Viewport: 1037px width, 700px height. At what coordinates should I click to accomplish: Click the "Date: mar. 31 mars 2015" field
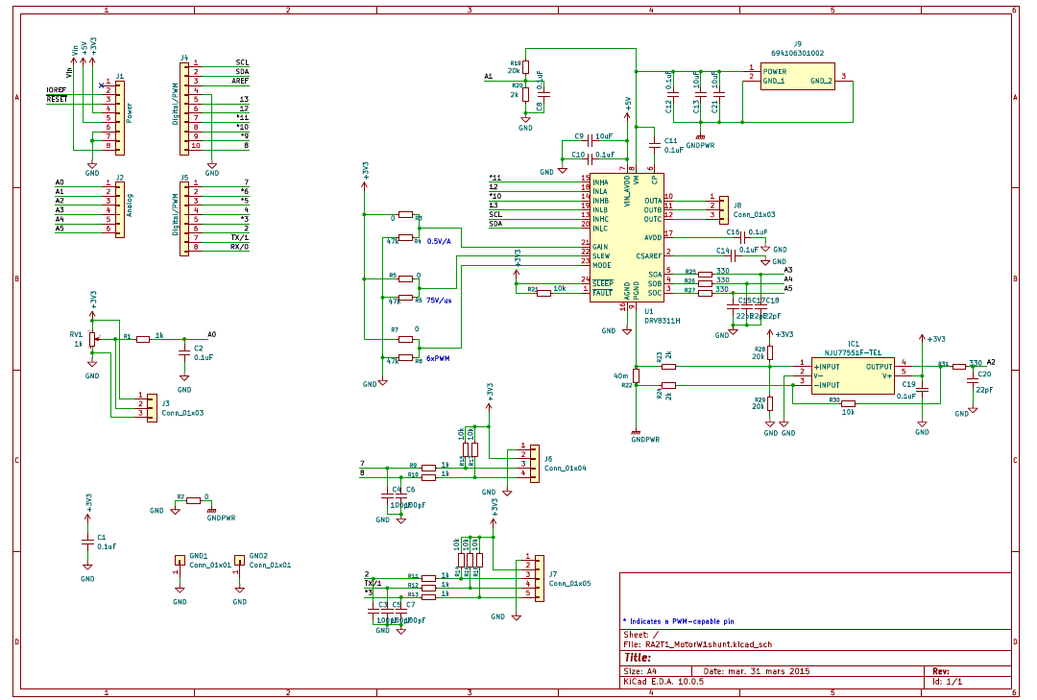click(757, 671)
